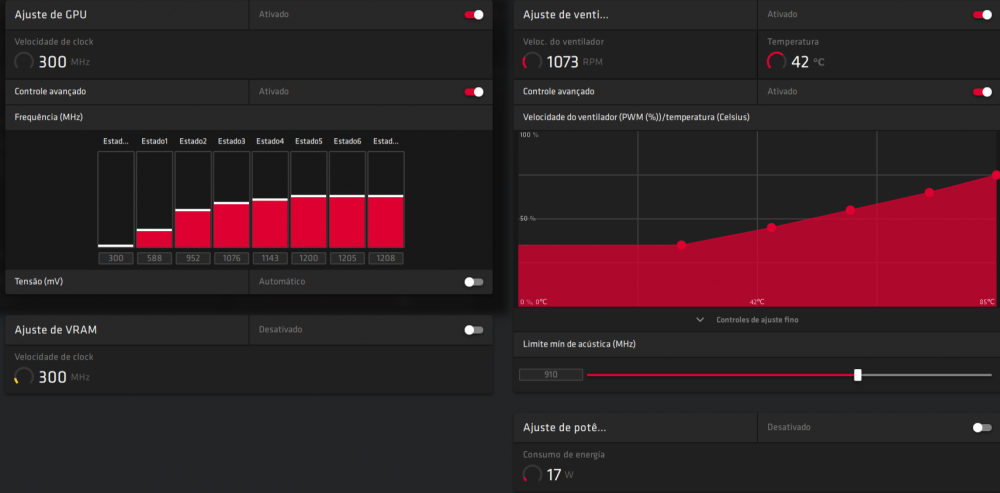Click the VRAM clock speed gauge icon
The width and height of the screenshot is (1000, 493).
pos(25,377)
